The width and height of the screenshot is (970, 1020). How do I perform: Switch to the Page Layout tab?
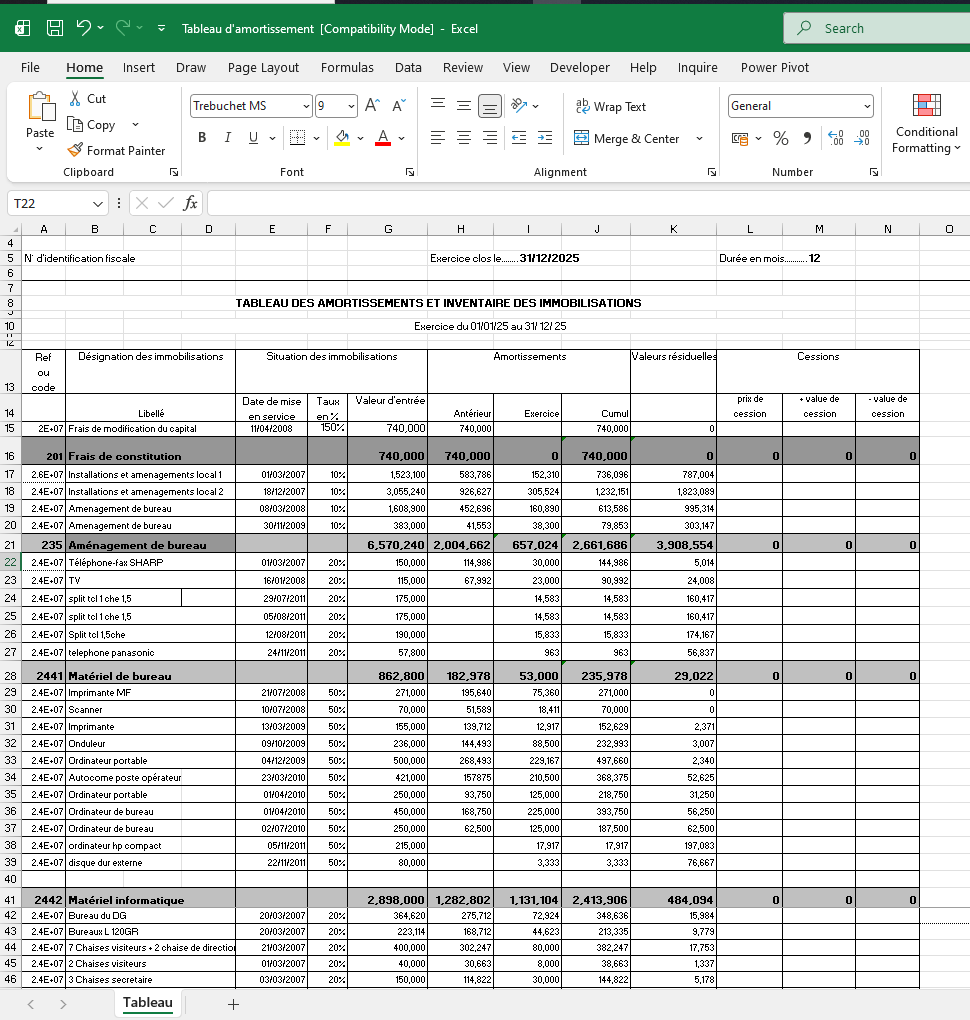pos(263,68)
